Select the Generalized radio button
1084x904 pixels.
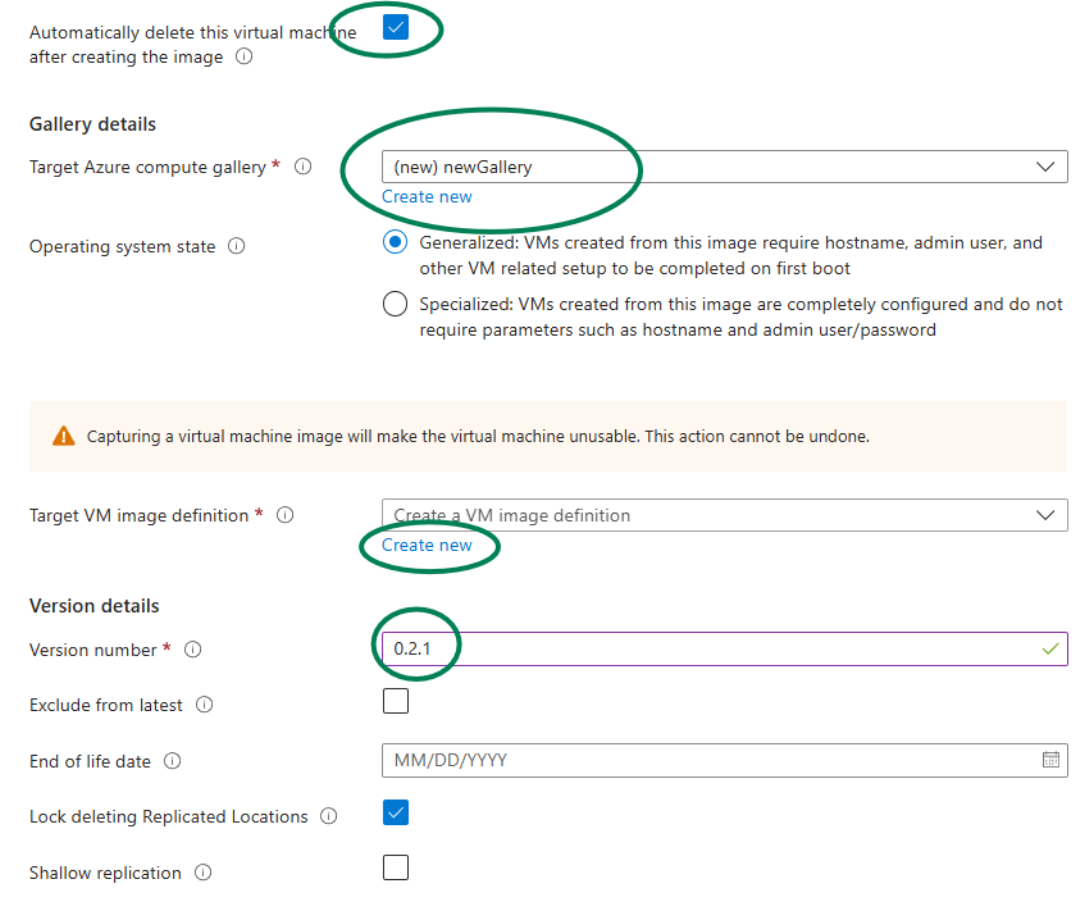[x=394, y=242]
